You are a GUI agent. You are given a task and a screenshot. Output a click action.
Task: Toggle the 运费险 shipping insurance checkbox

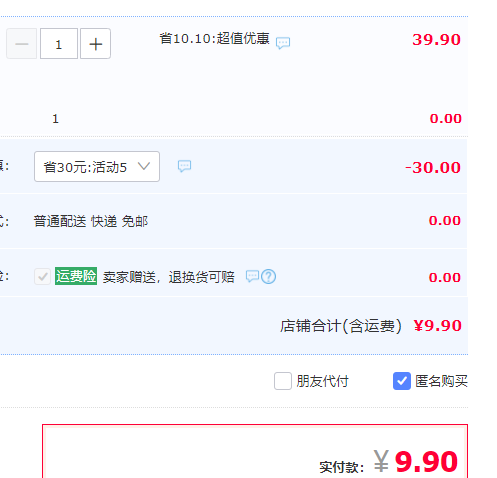pyautogui.click(x=42, y=277)
